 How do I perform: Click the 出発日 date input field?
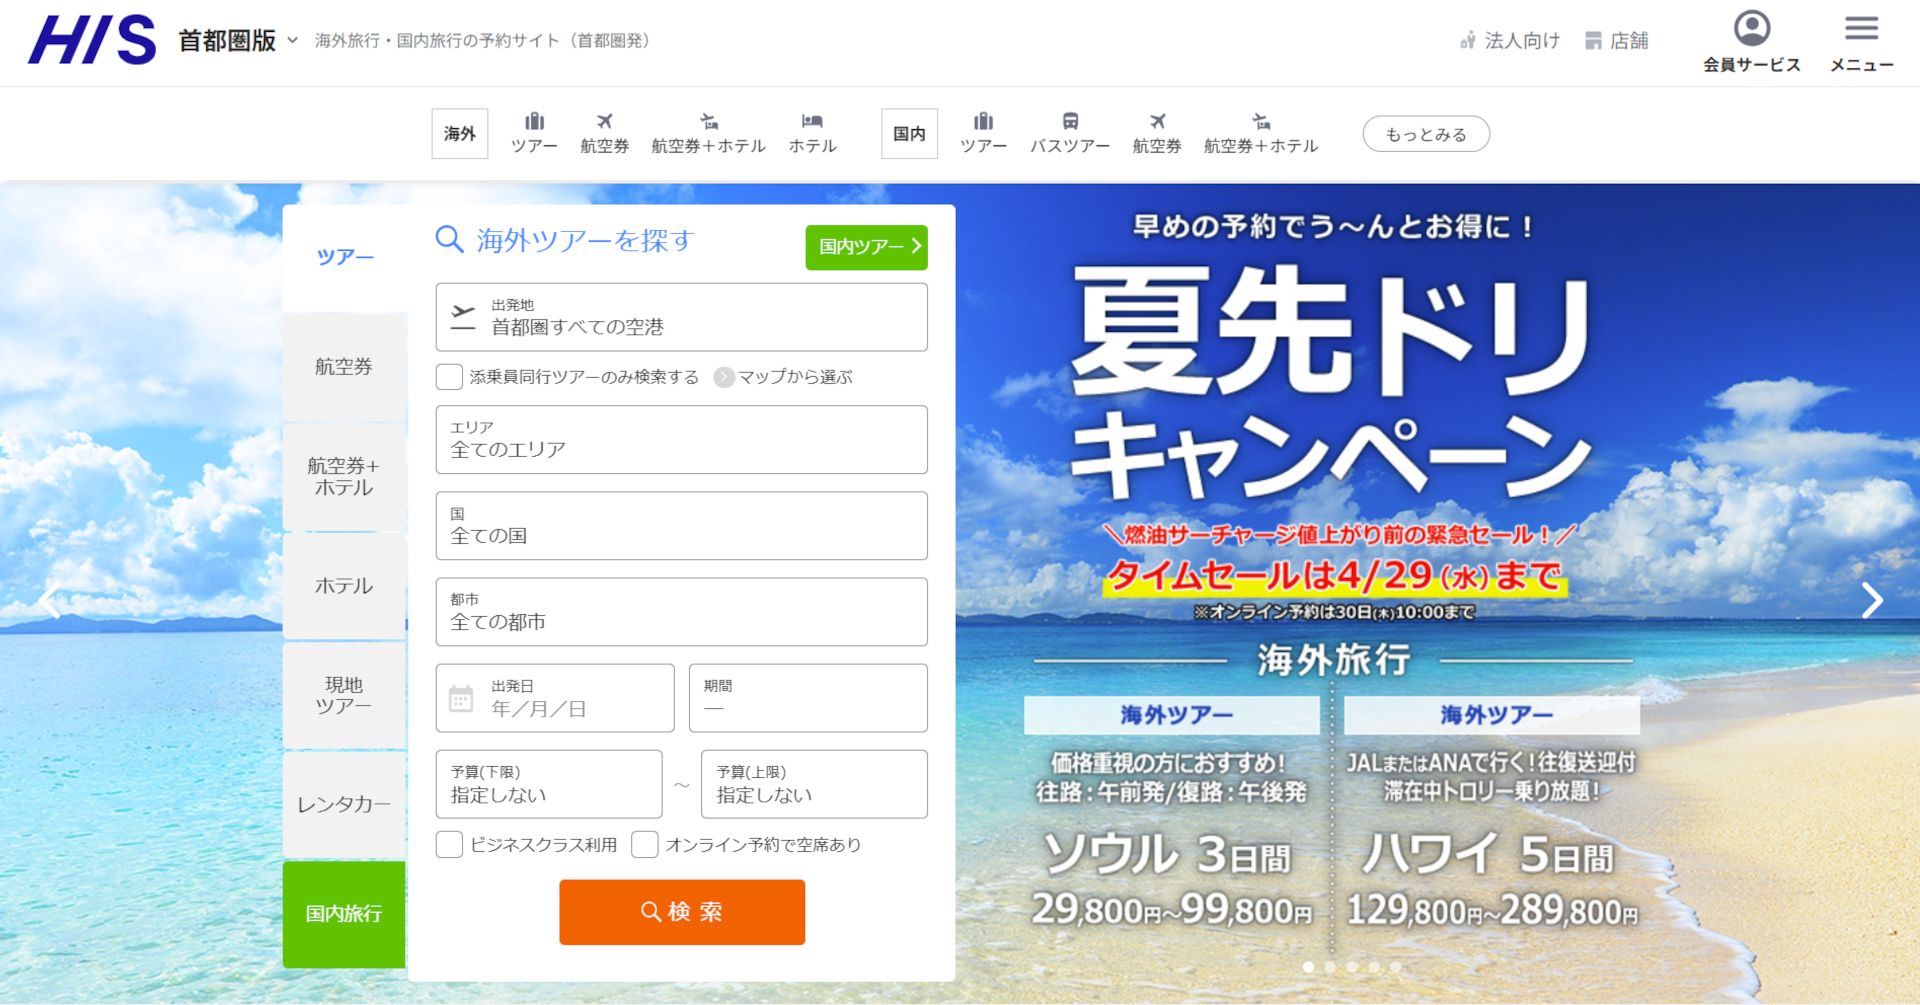coord(554,698)
